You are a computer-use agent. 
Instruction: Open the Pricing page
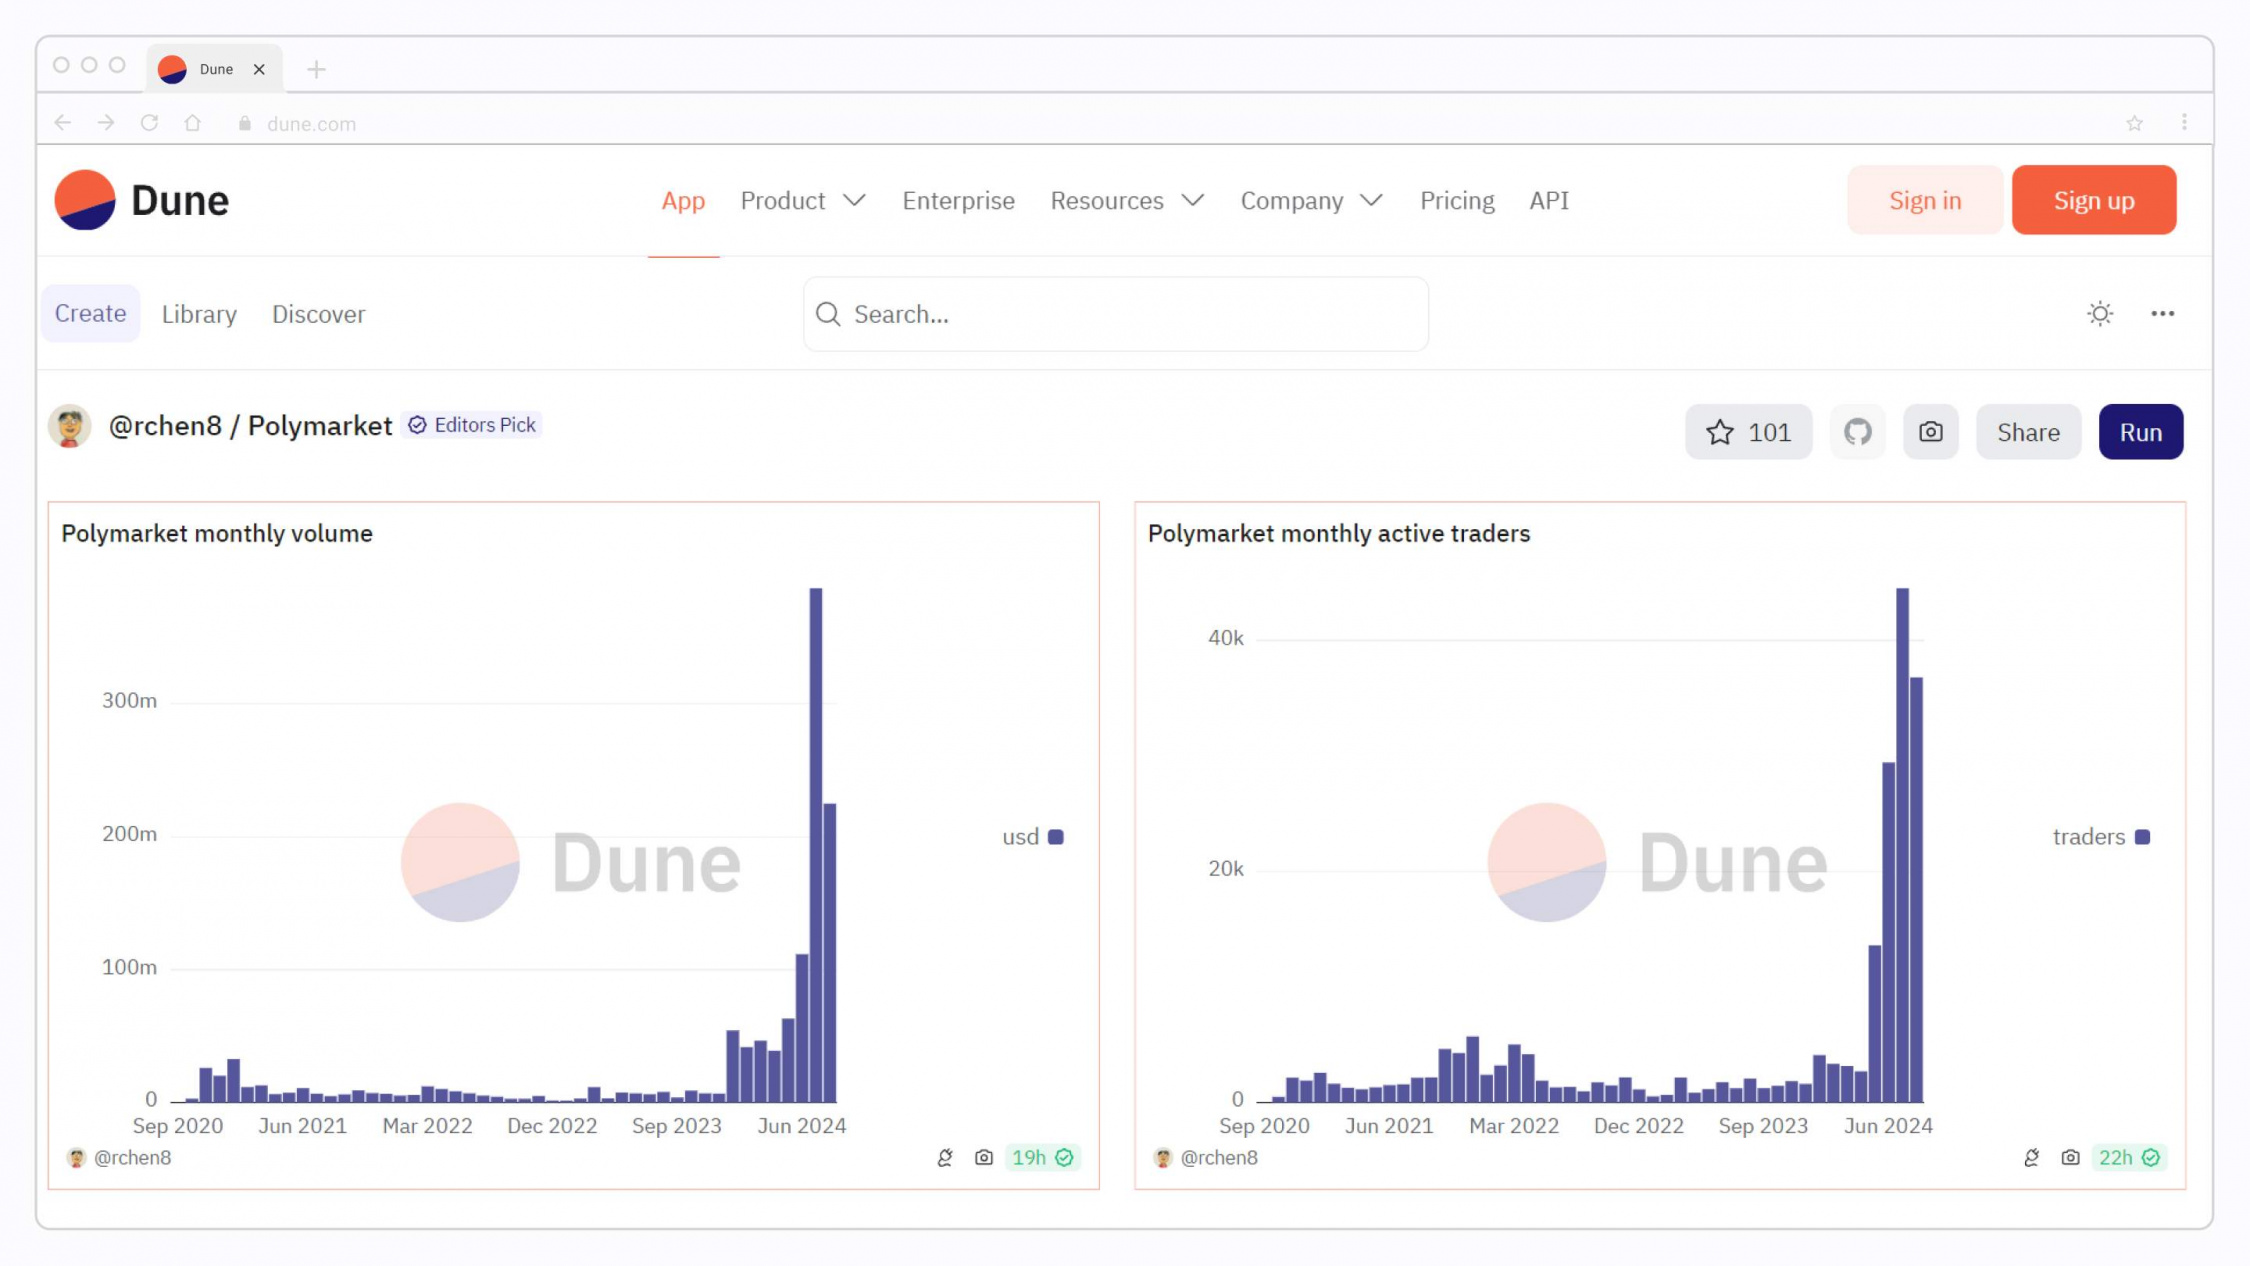(1457, 200)
